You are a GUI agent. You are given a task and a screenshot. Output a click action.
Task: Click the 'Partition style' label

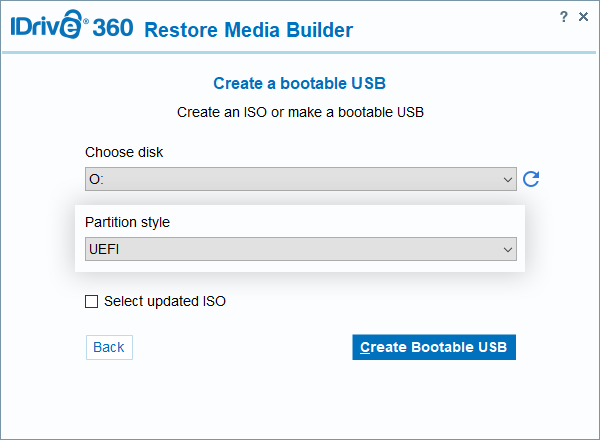click(x=127, y=222)
